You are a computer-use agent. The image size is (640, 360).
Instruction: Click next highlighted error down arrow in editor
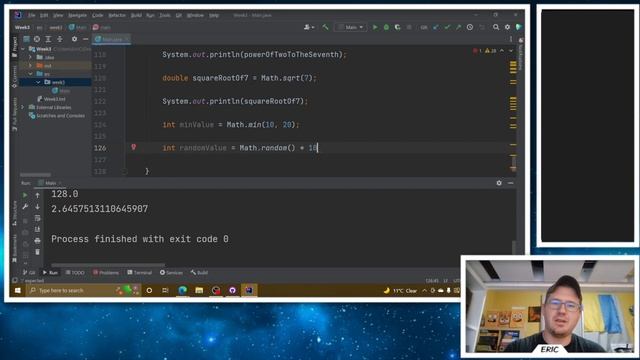pyautogui.click(x=511, y=51)
